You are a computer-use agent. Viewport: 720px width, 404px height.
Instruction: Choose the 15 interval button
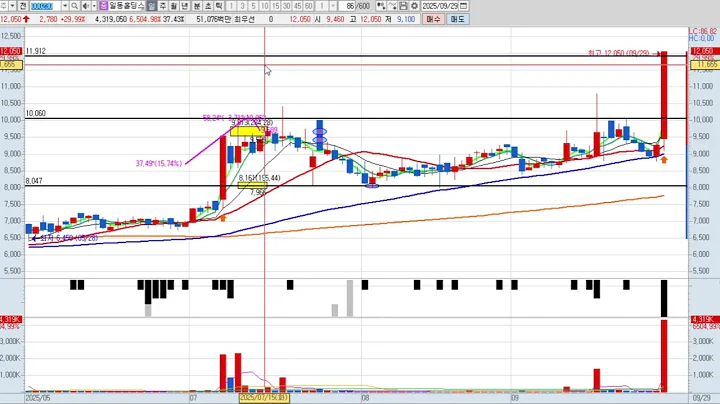(x=276, y=6)
